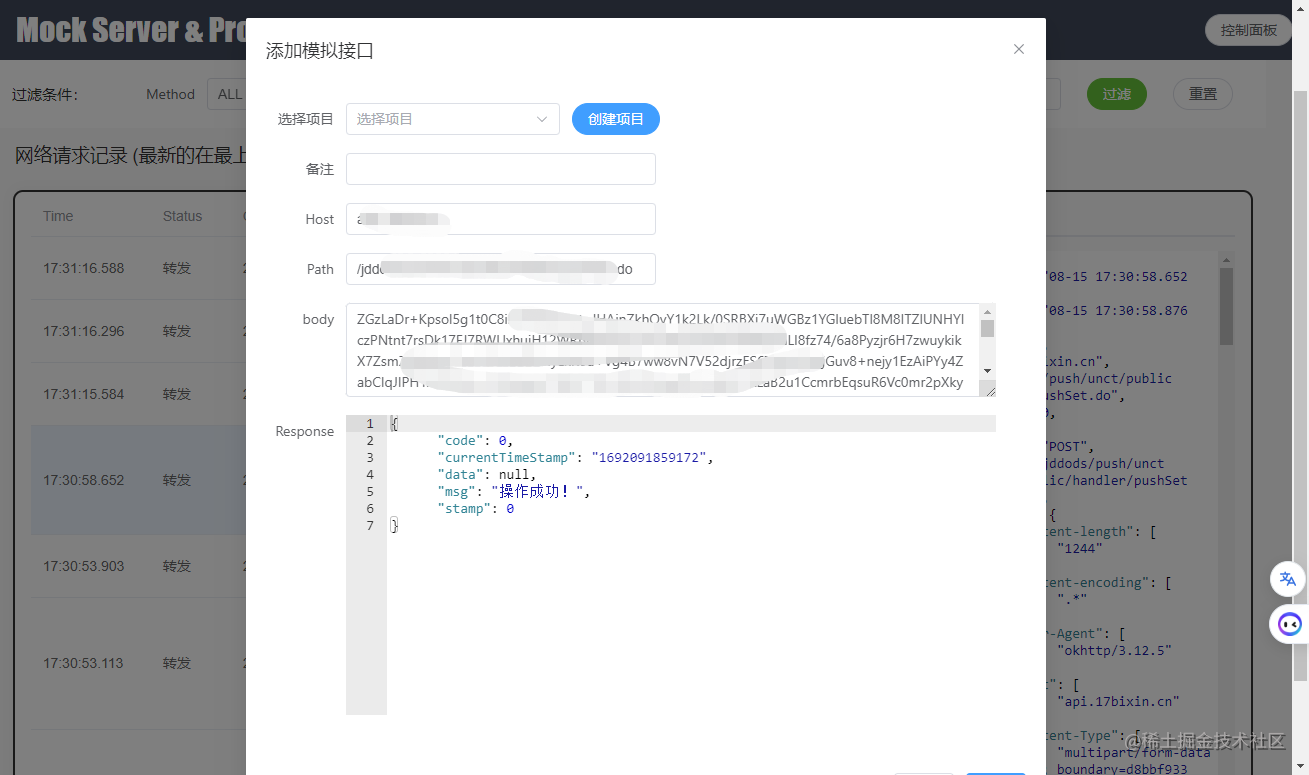Click the purple assistant floating icon
Screen dimensions: 1309x775
1288,625
